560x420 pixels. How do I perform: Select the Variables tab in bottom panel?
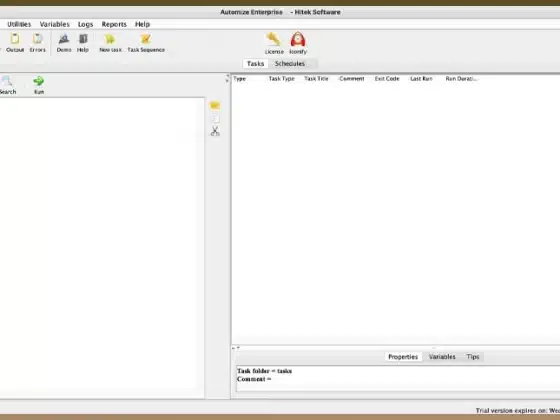442,357
